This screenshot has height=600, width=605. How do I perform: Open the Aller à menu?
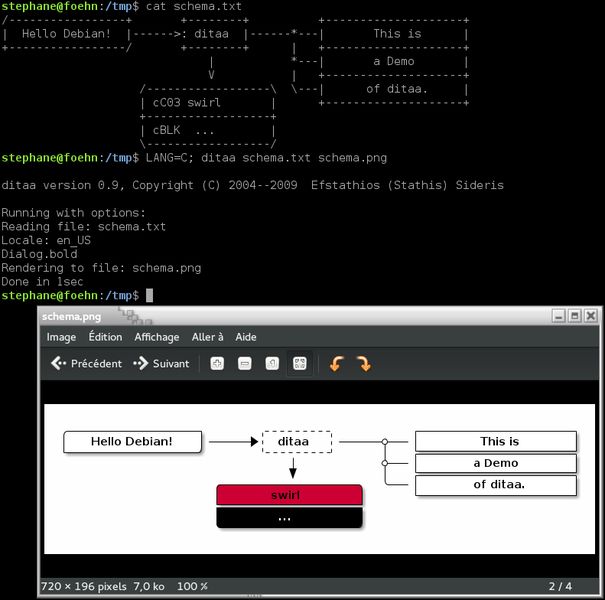[208, 337]
